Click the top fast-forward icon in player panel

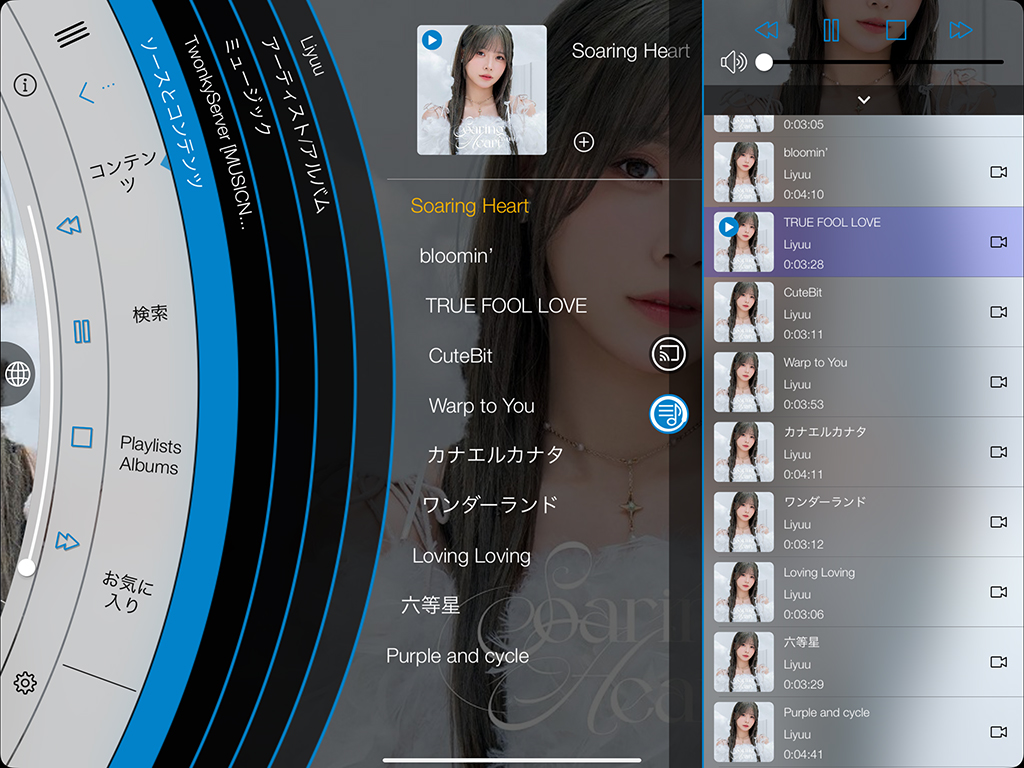pyautogui.click(x=961, y=29)
